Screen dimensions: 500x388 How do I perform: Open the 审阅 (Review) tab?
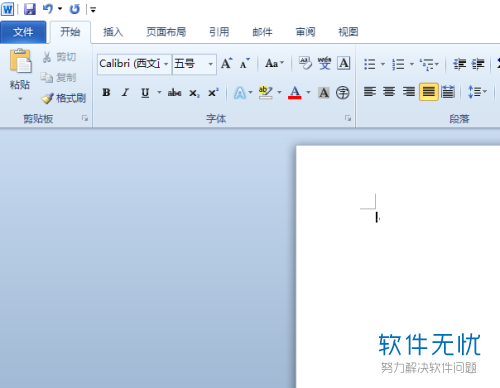(x=305, y=32)
